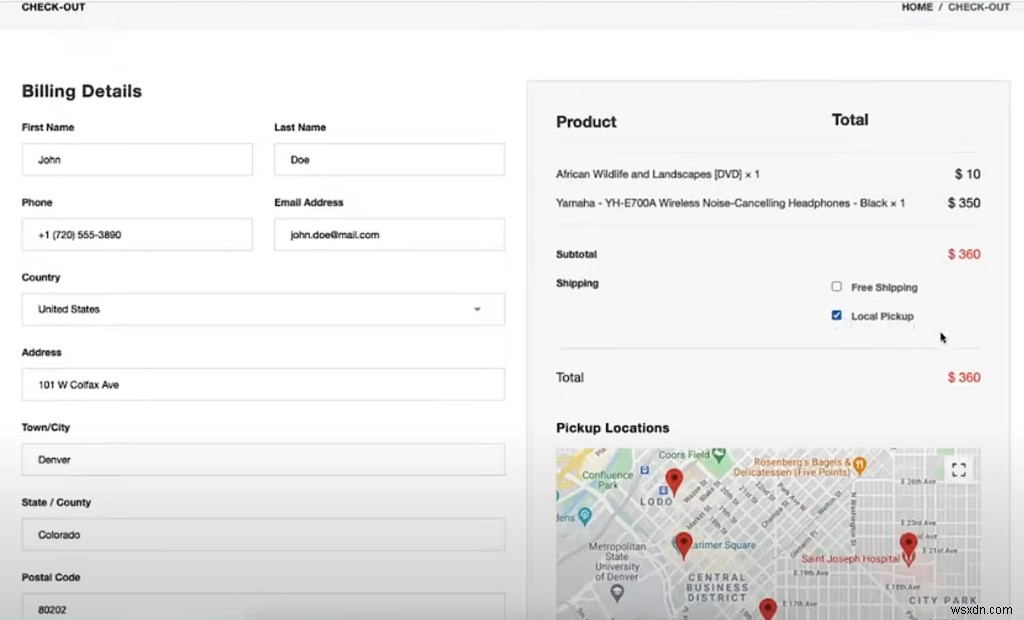Focus the Phone number input
The height and width of the screenshot is (620, 1024).
137,235
